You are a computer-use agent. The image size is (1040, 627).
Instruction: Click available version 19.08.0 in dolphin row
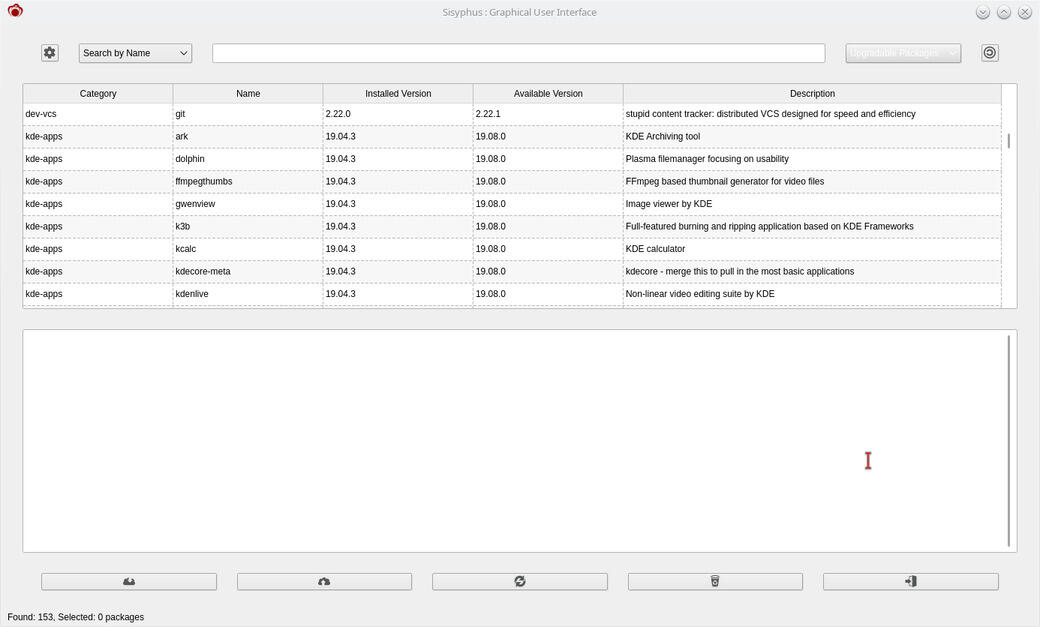pyautogui.click(x=490, y=159)
